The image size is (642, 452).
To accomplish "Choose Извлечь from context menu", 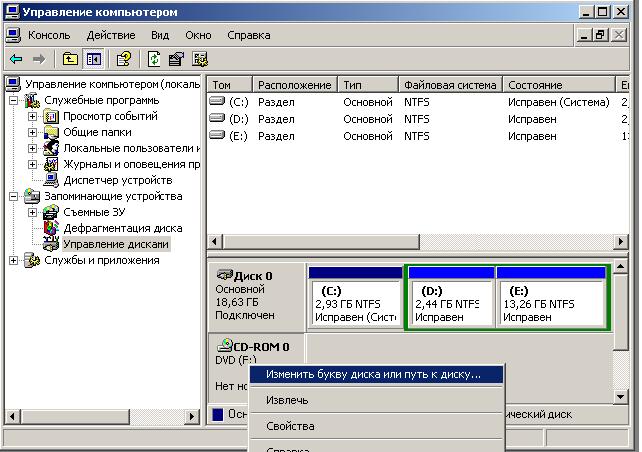I will click(x=376, y=400).
